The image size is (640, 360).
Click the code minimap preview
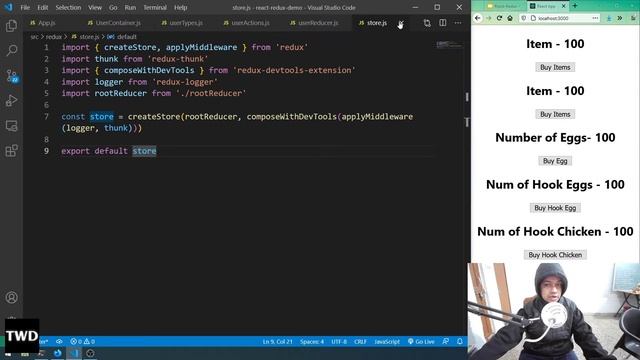(449, 44)
